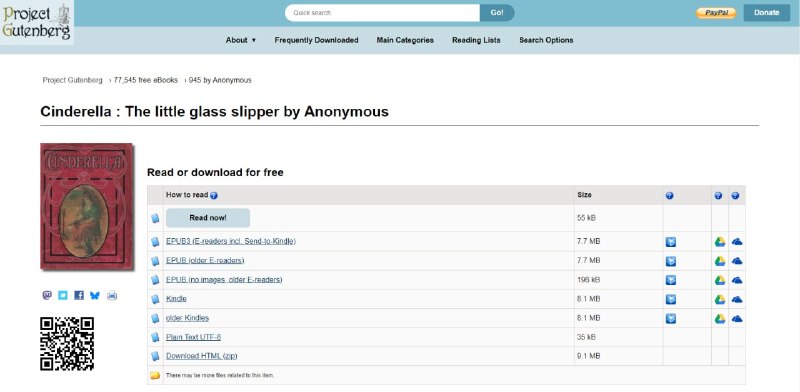The height and width of the screenshot is (392, 800).
Task: Open Frequently Downloaded menu item
Action: 316,40
